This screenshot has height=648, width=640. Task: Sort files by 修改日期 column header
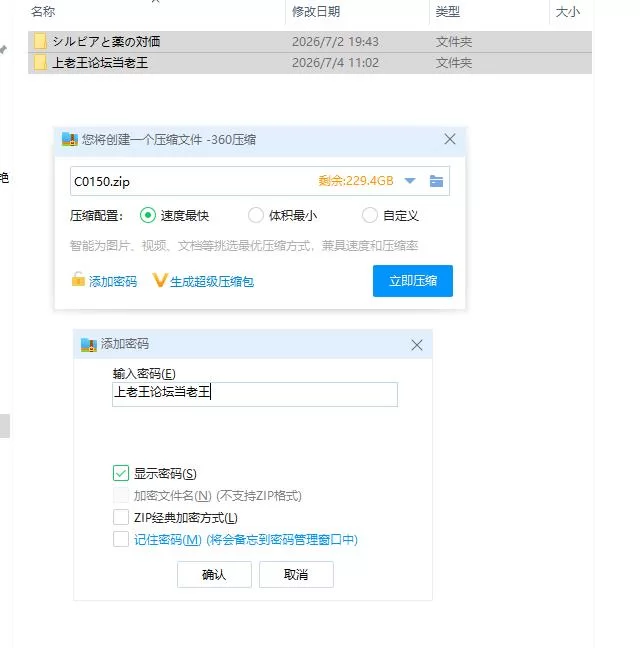[x=316, y=12]
